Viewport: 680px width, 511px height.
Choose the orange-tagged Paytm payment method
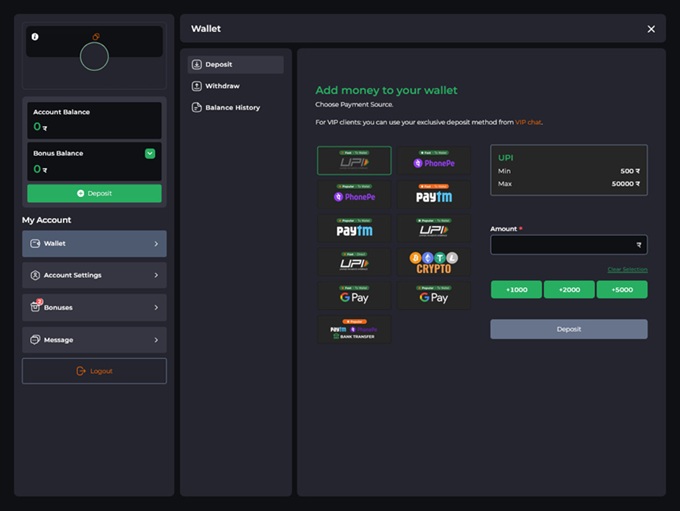[435, 194]
